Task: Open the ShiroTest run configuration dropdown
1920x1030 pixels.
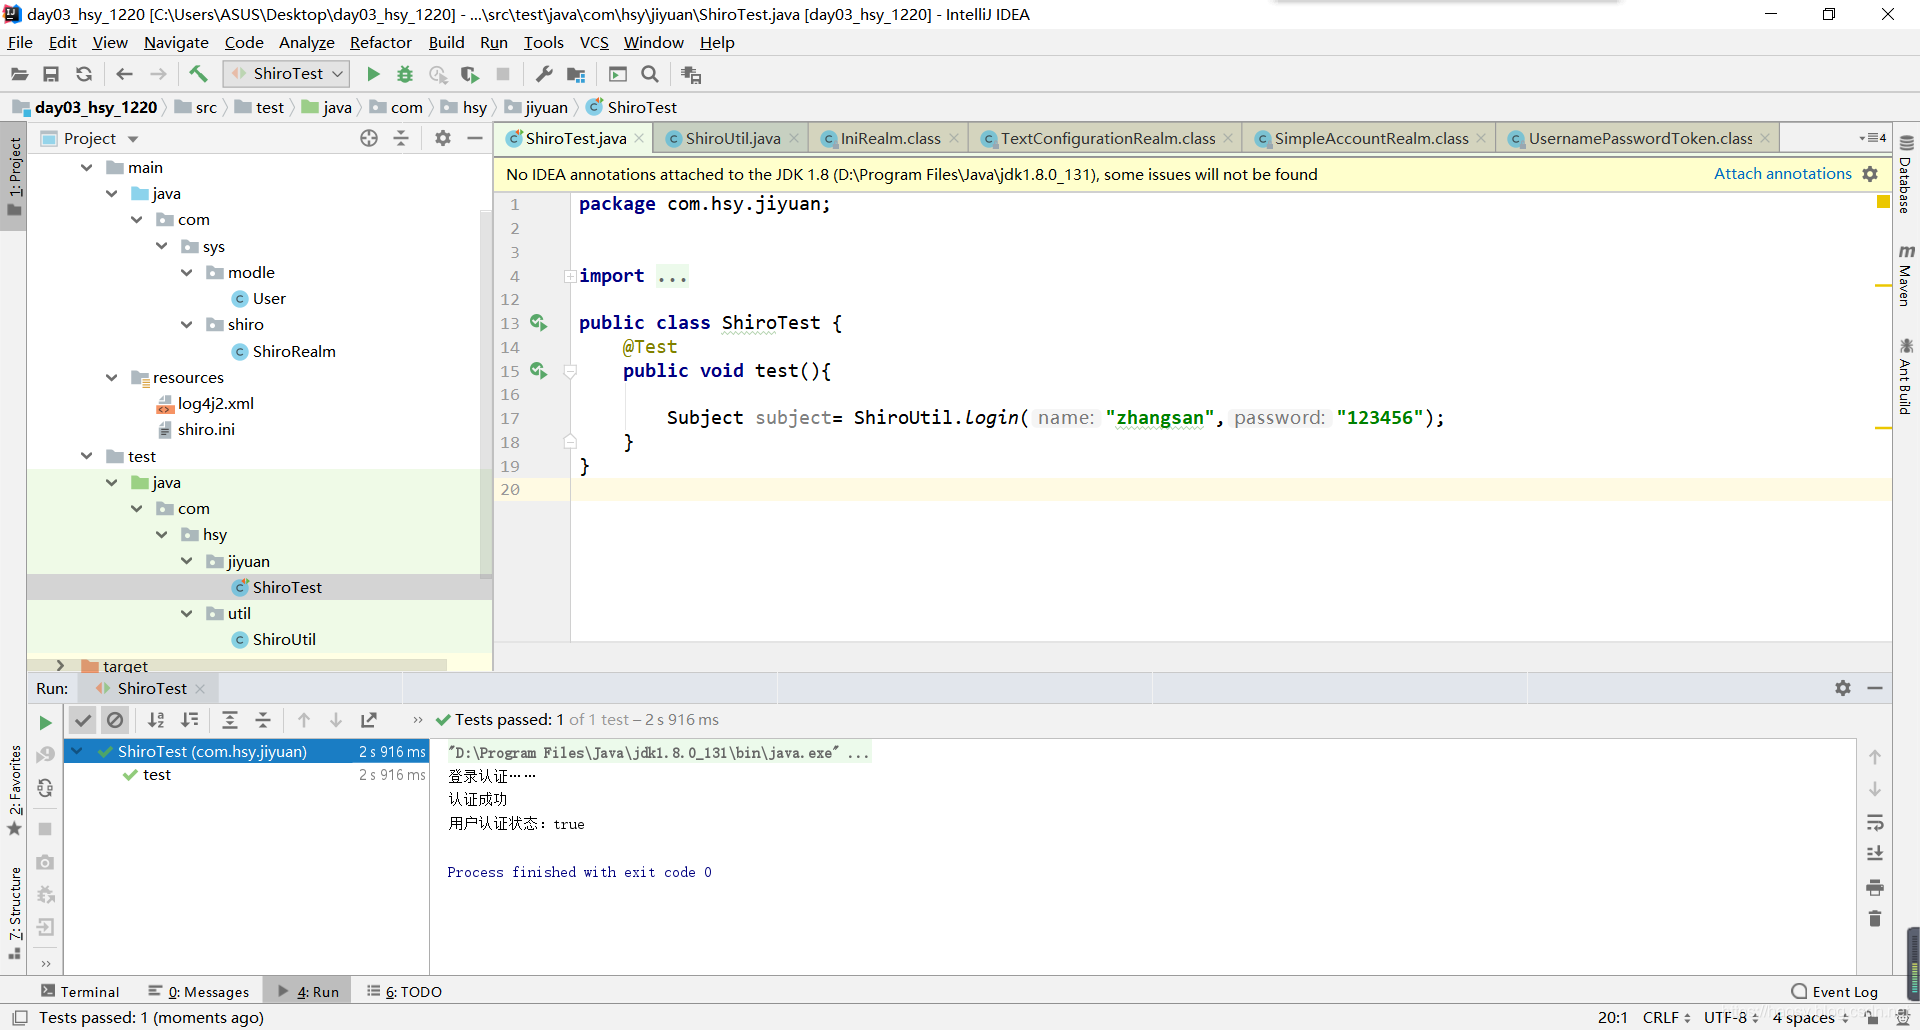Action: tap(286, 74)
